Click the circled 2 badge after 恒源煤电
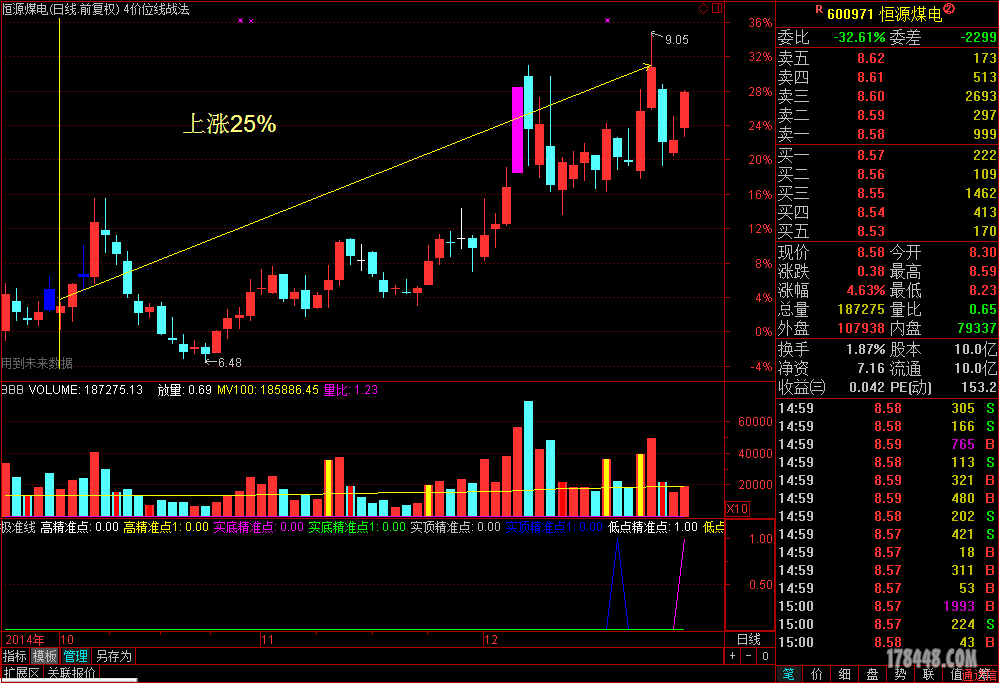The height and width of the screenshot is (683, 999). [x=950, y=10]
